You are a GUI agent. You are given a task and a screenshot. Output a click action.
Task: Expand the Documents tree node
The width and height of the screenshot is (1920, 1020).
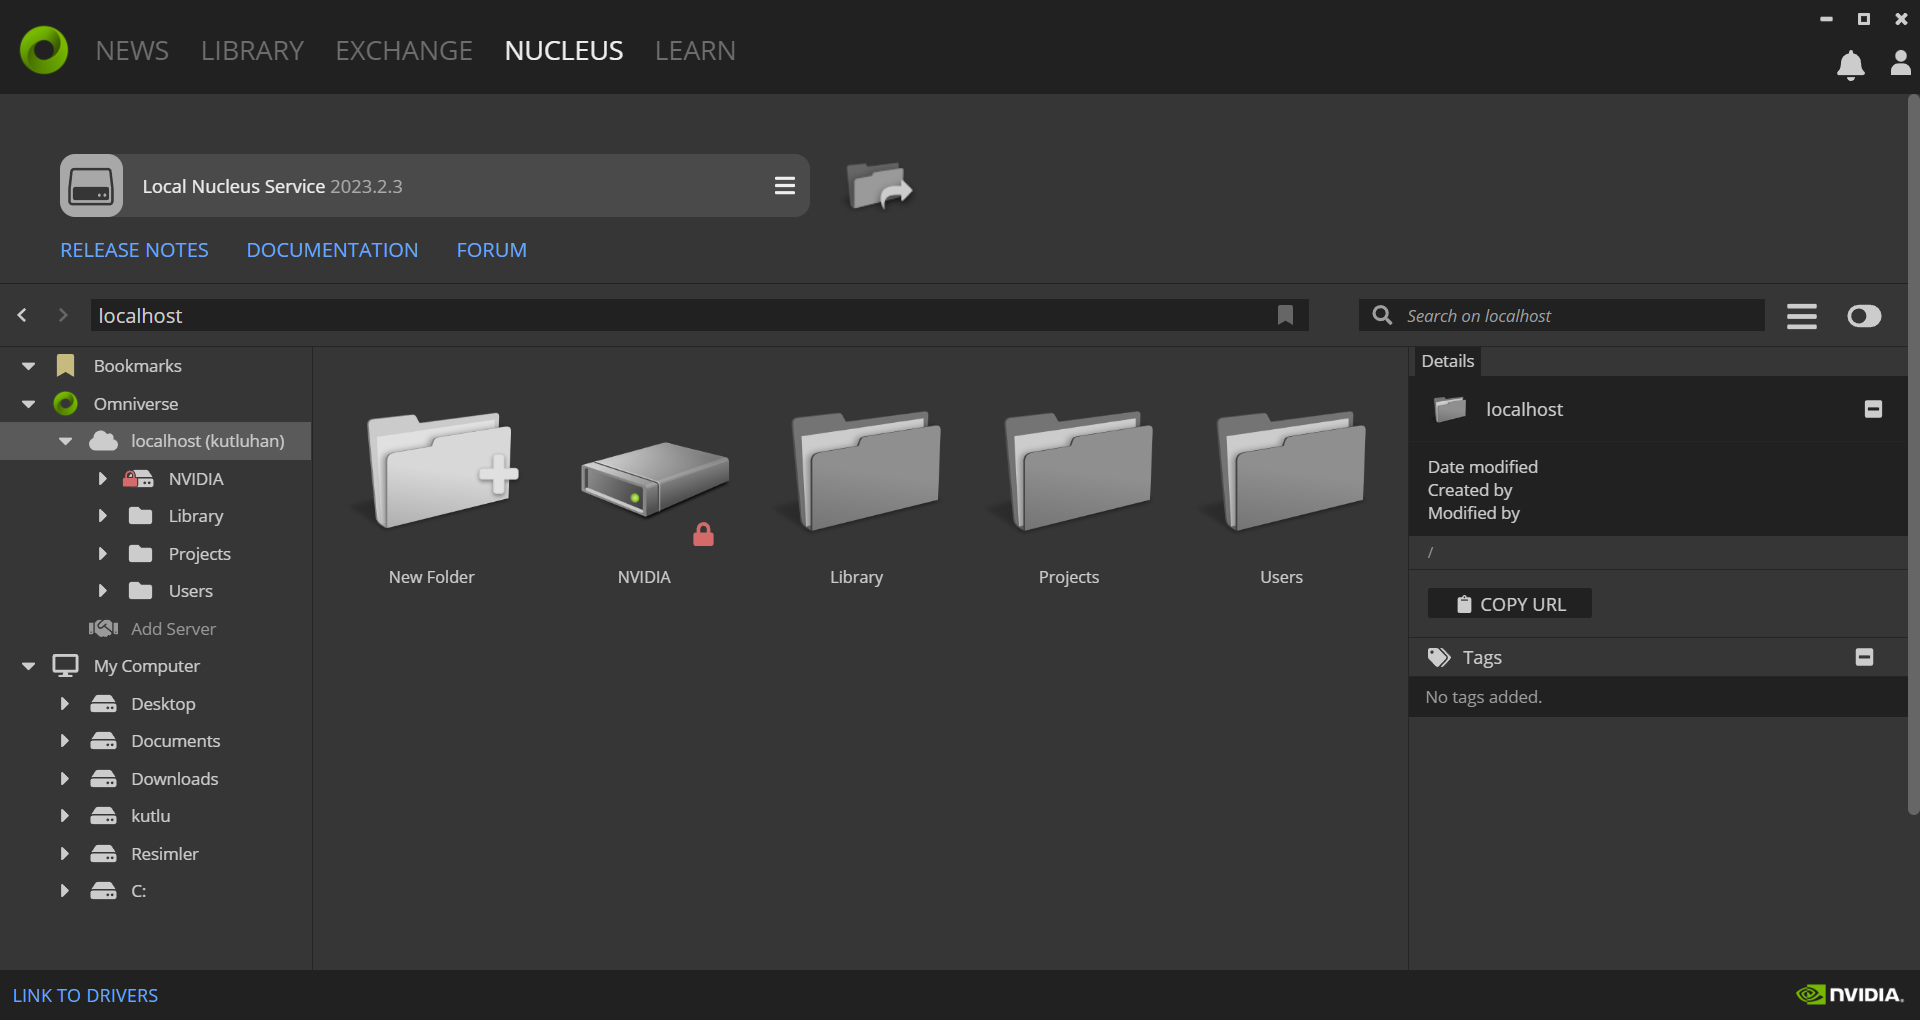(64, 741)
